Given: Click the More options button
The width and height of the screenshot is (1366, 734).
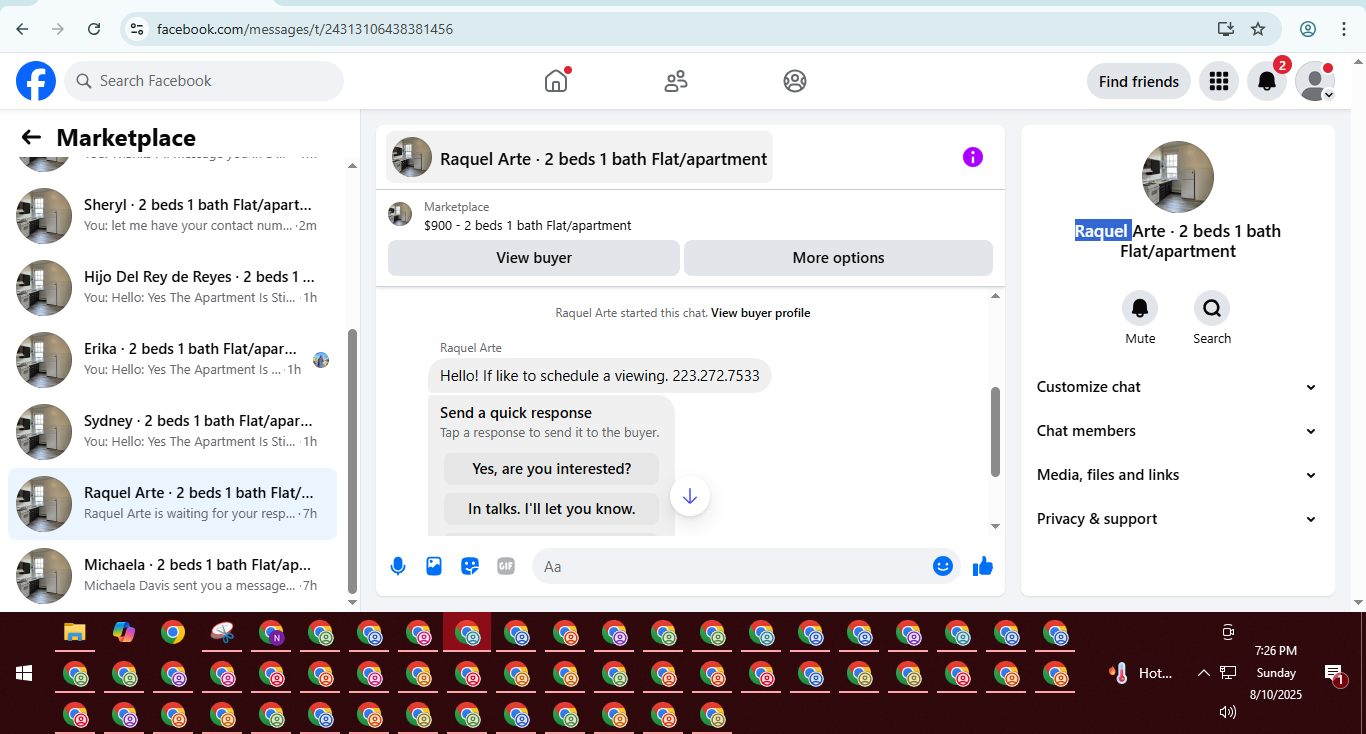Looking at the screenshot, I should point(838,258).
